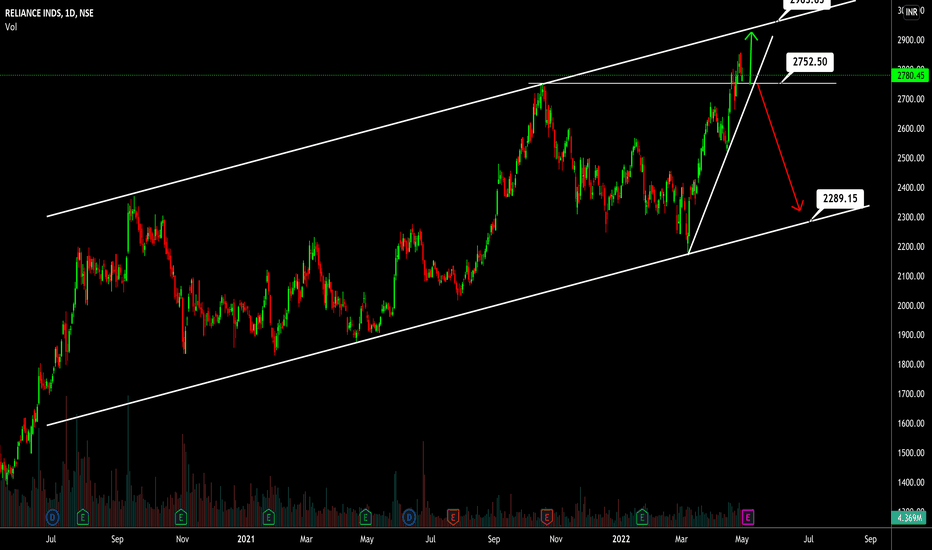The width and height of the screenshot is (932, 550).
Task: Click the 2289.15 price label callout
Action: [840, 198]
